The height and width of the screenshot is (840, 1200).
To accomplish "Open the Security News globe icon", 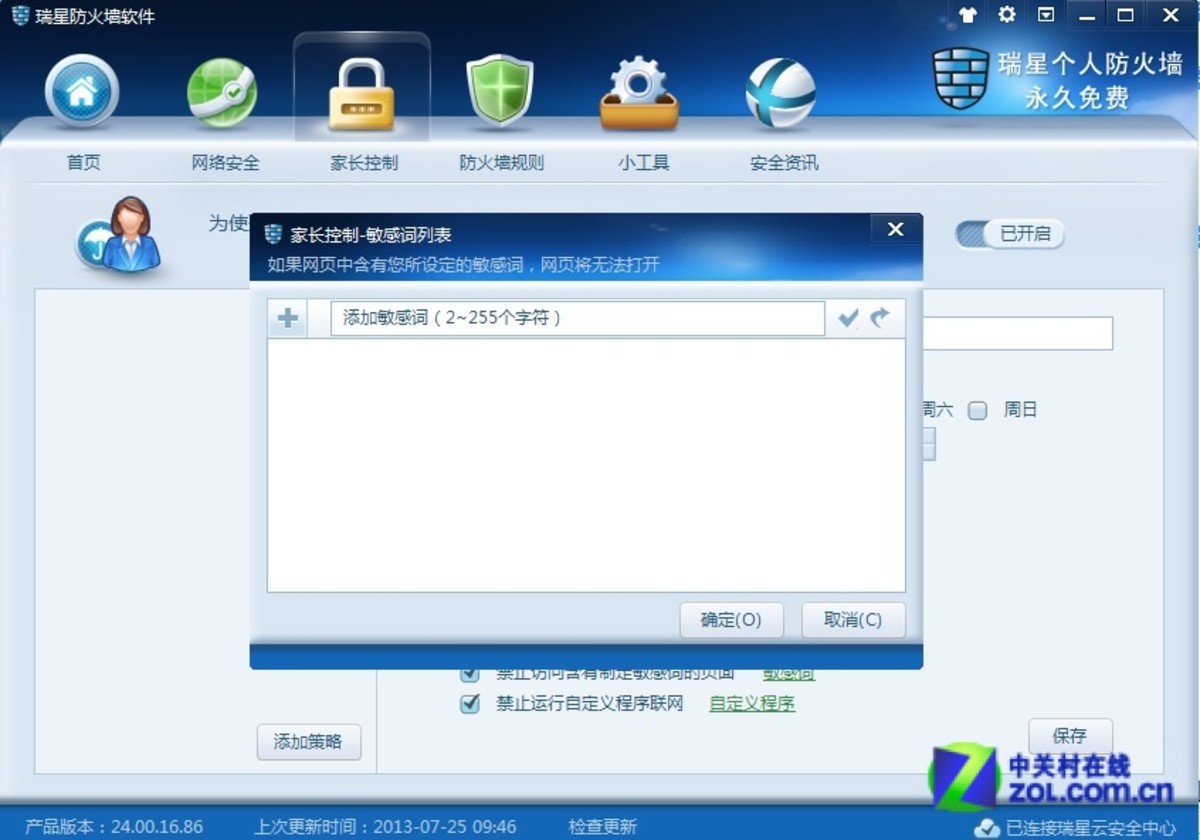I will point(781,93).
